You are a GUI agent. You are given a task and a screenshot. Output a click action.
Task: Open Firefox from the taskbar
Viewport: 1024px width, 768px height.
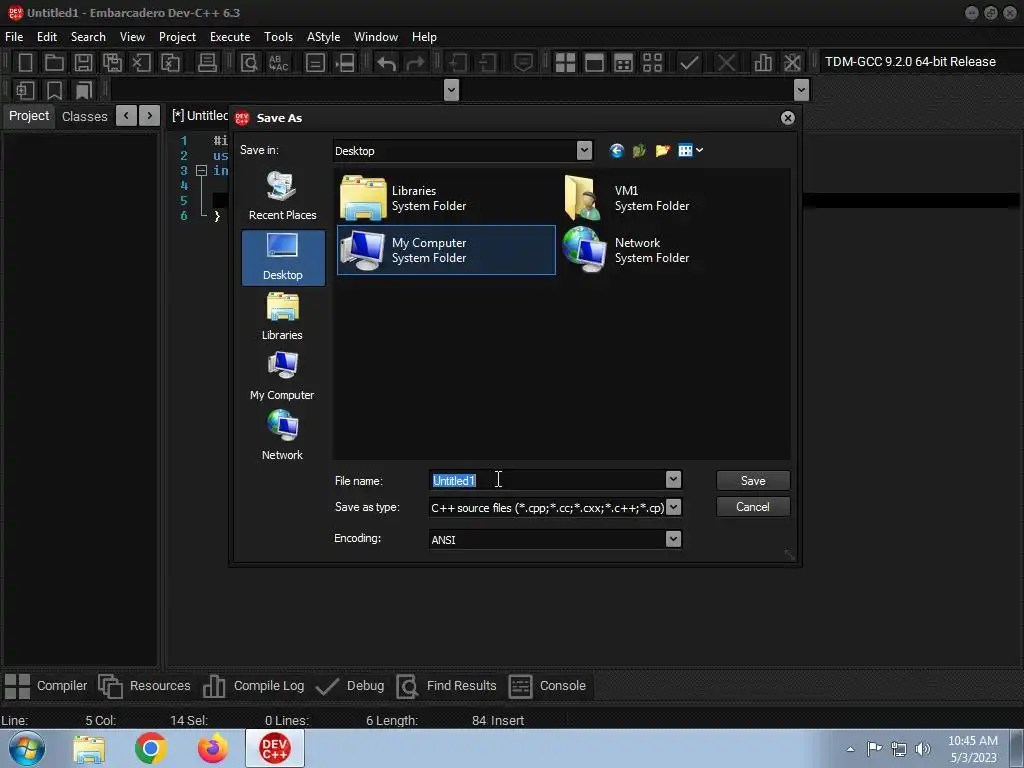click(x=213, y=748)
